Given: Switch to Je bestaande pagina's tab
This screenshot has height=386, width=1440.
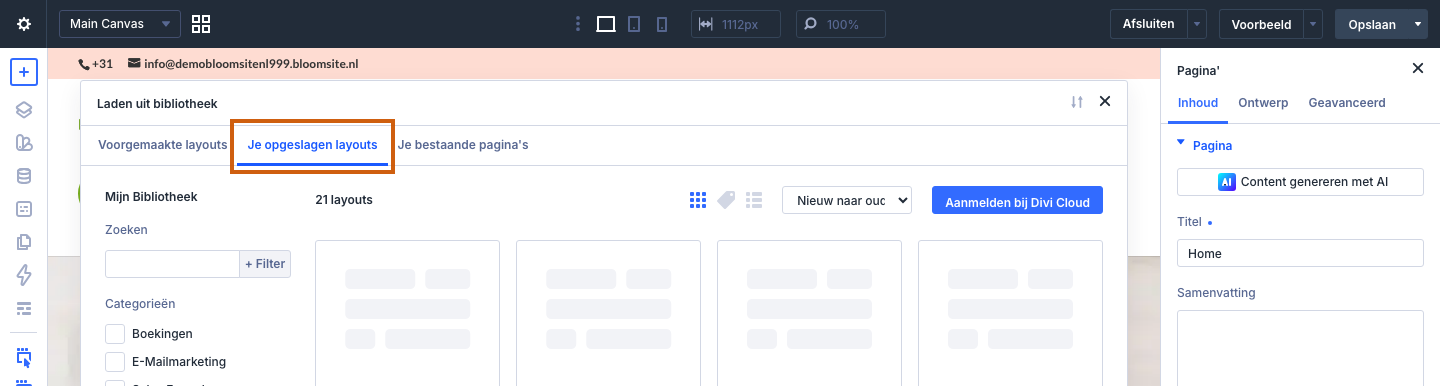Looking at the screenshot, I should click(463, 145).
